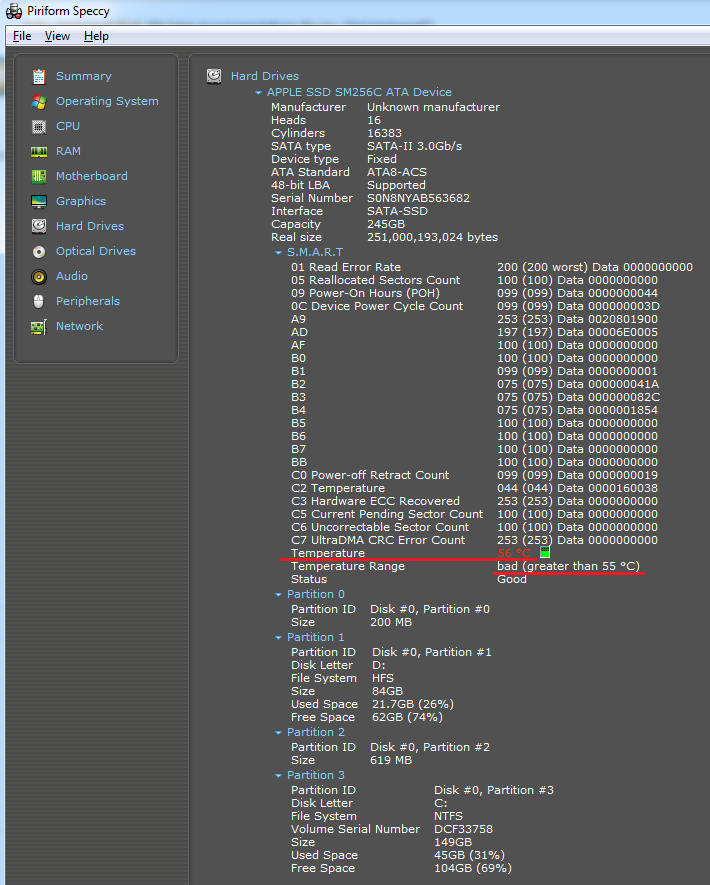This screenshot has height=885, width=710.
Task: Click the bad (greater than 55 °C) text
Action: click(568, 566)
